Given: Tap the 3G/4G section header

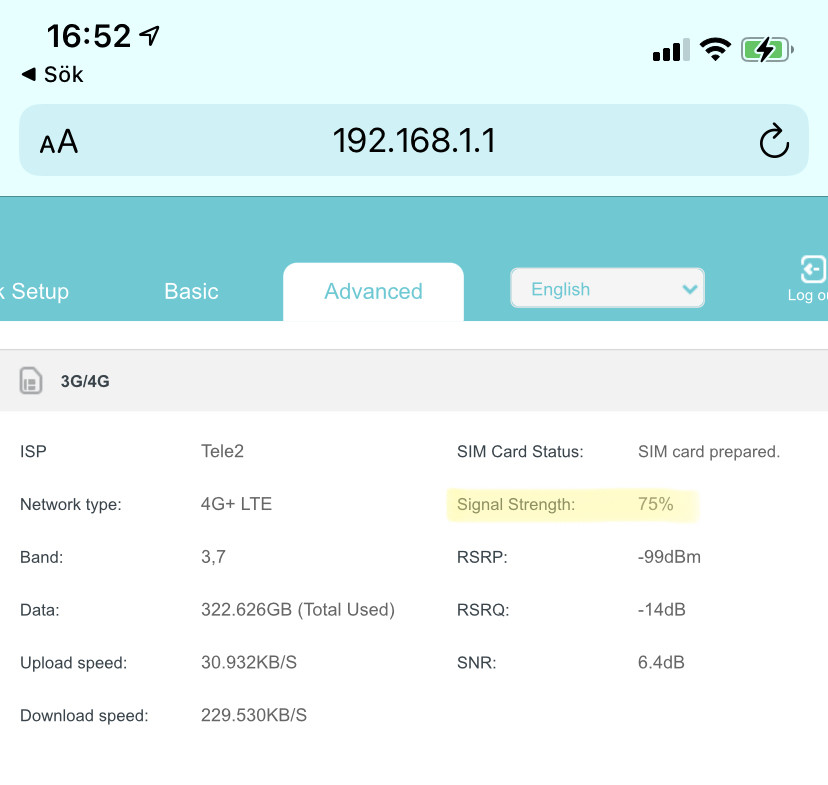Looking at the screenshot, I should [x=85, y=381].
